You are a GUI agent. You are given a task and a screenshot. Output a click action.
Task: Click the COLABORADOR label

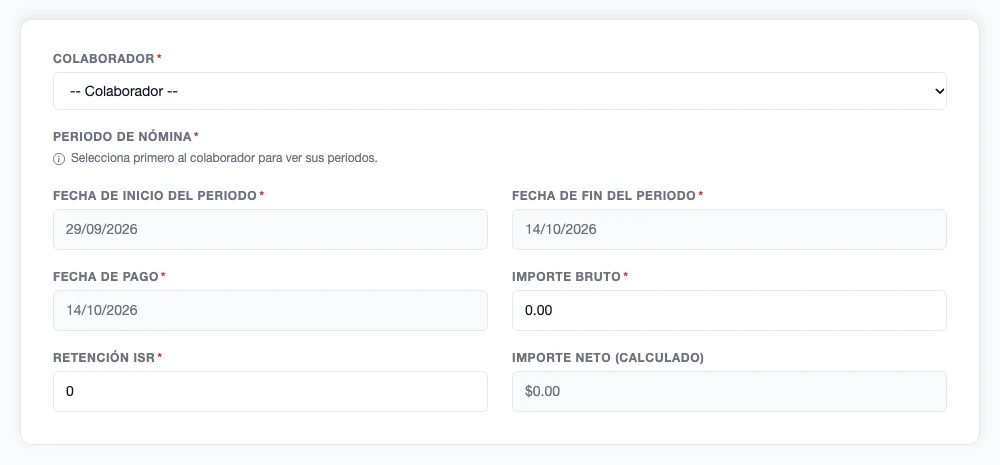click(x=104, y=59)
